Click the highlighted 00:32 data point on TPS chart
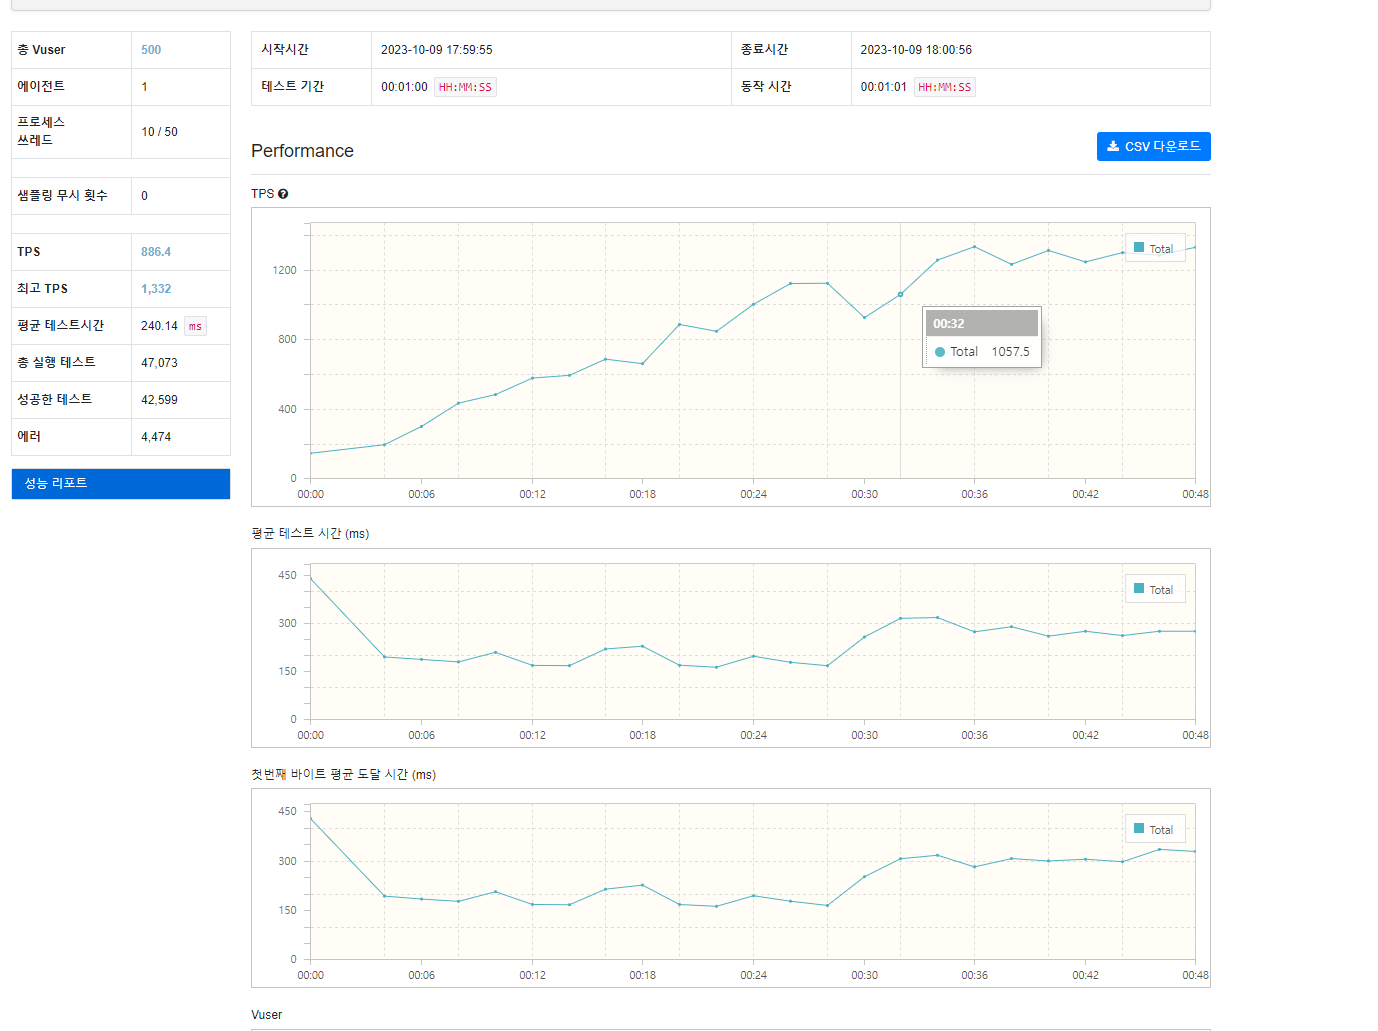The width and height of the screenshot is (1378, 1031). click(900, 294)
